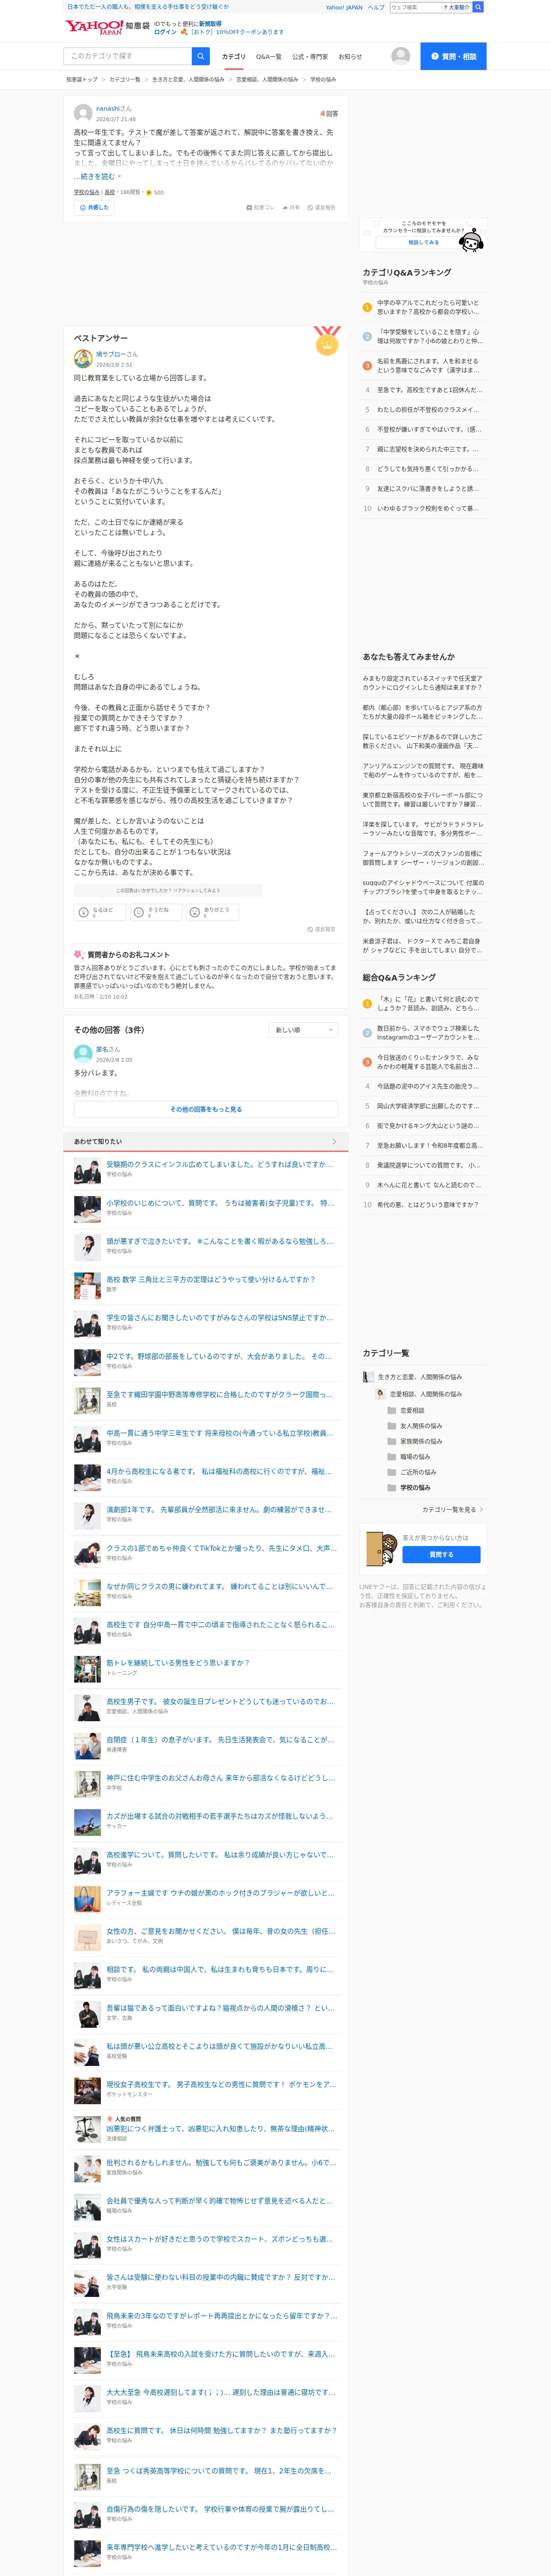Click the blue category search magnifier button
Viewport: 551px width, 2576px height.
pos(201,56)
